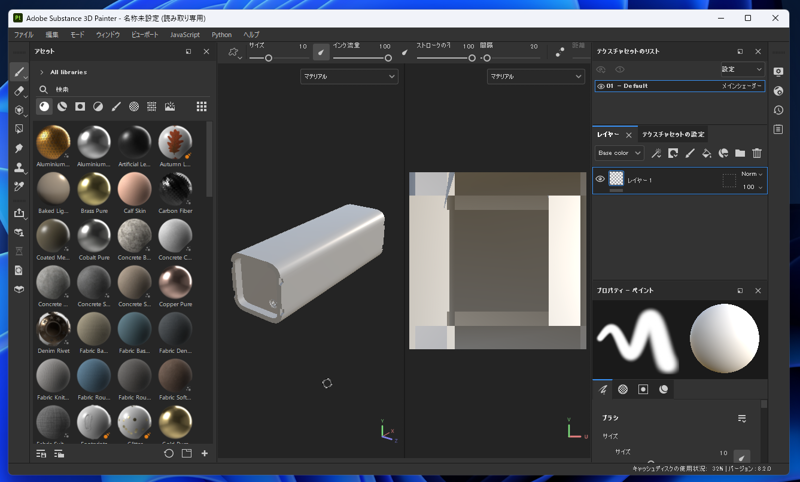Click the サイズ slider handle in top toolbar
Viewport: 800px width, 482px height.
(268, 58)
